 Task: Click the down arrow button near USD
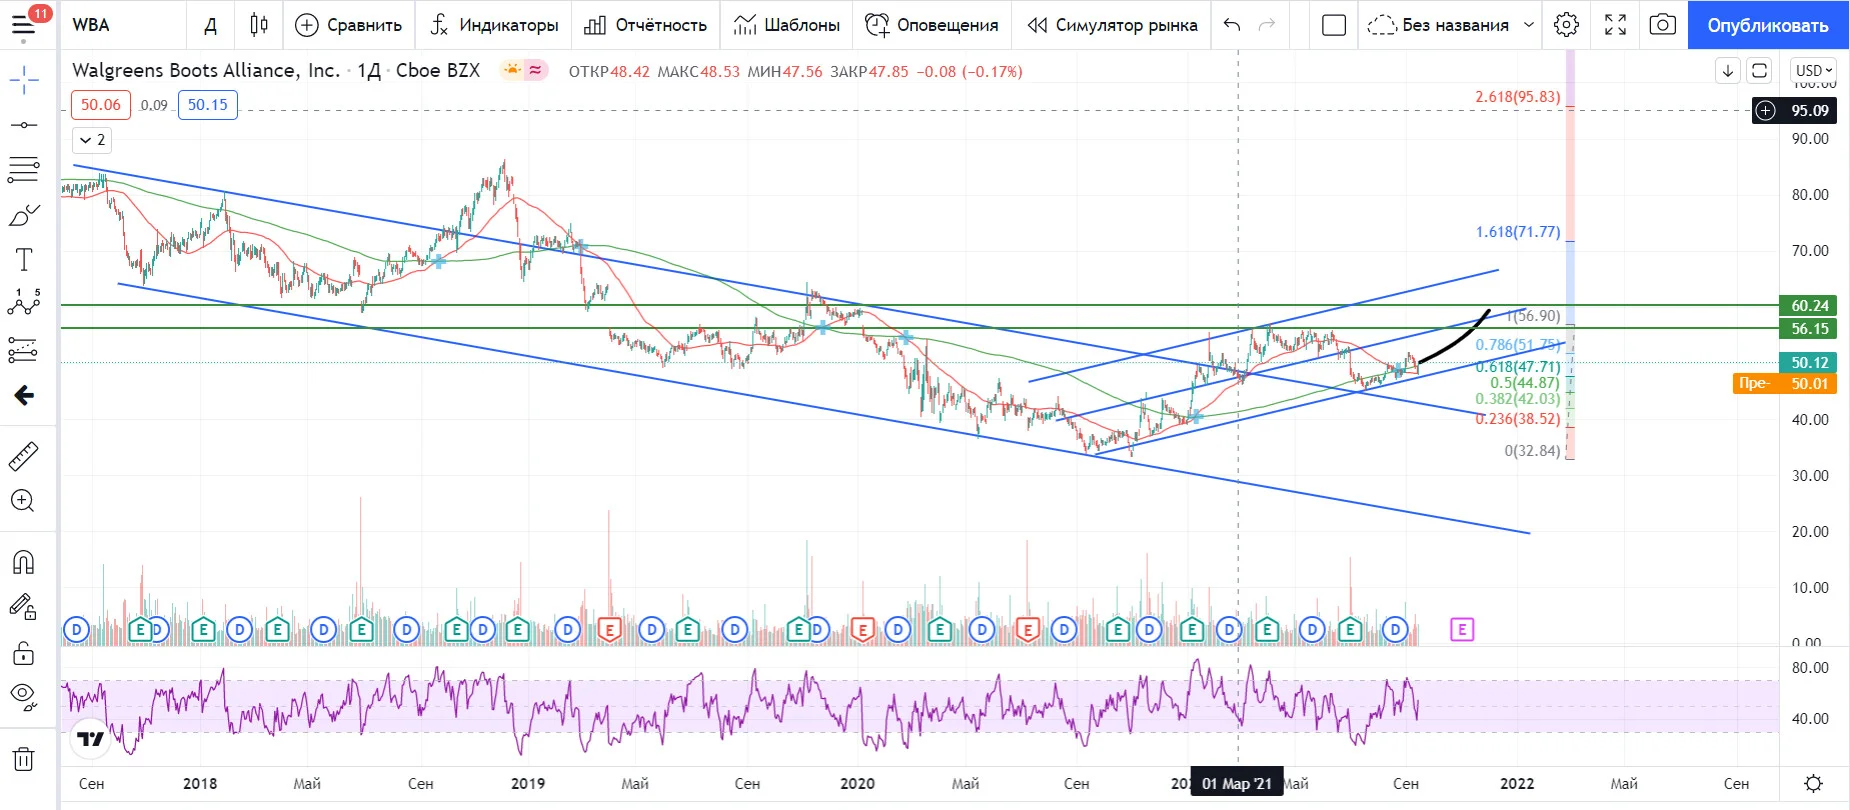click(x=1728, y=71)
